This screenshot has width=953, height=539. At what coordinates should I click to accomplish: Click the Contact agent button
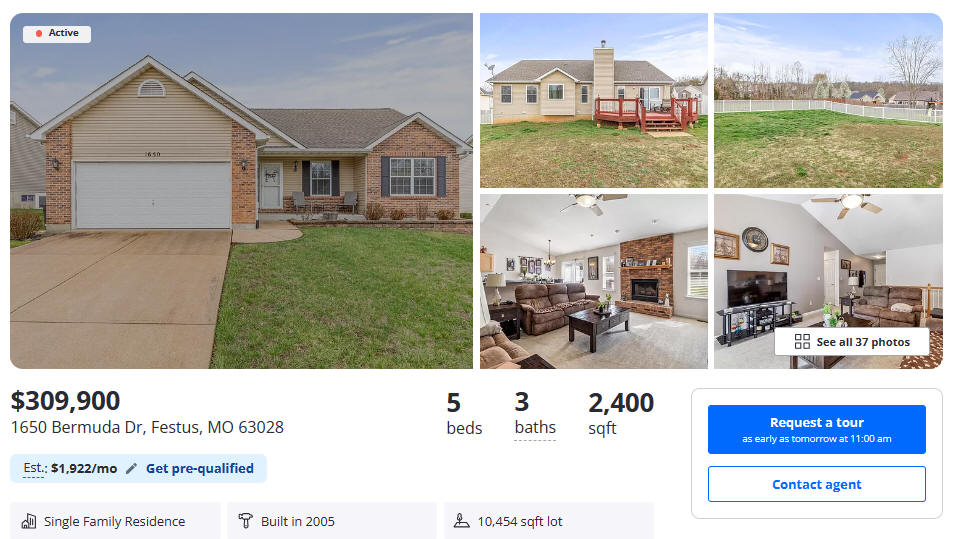point(816,484)
